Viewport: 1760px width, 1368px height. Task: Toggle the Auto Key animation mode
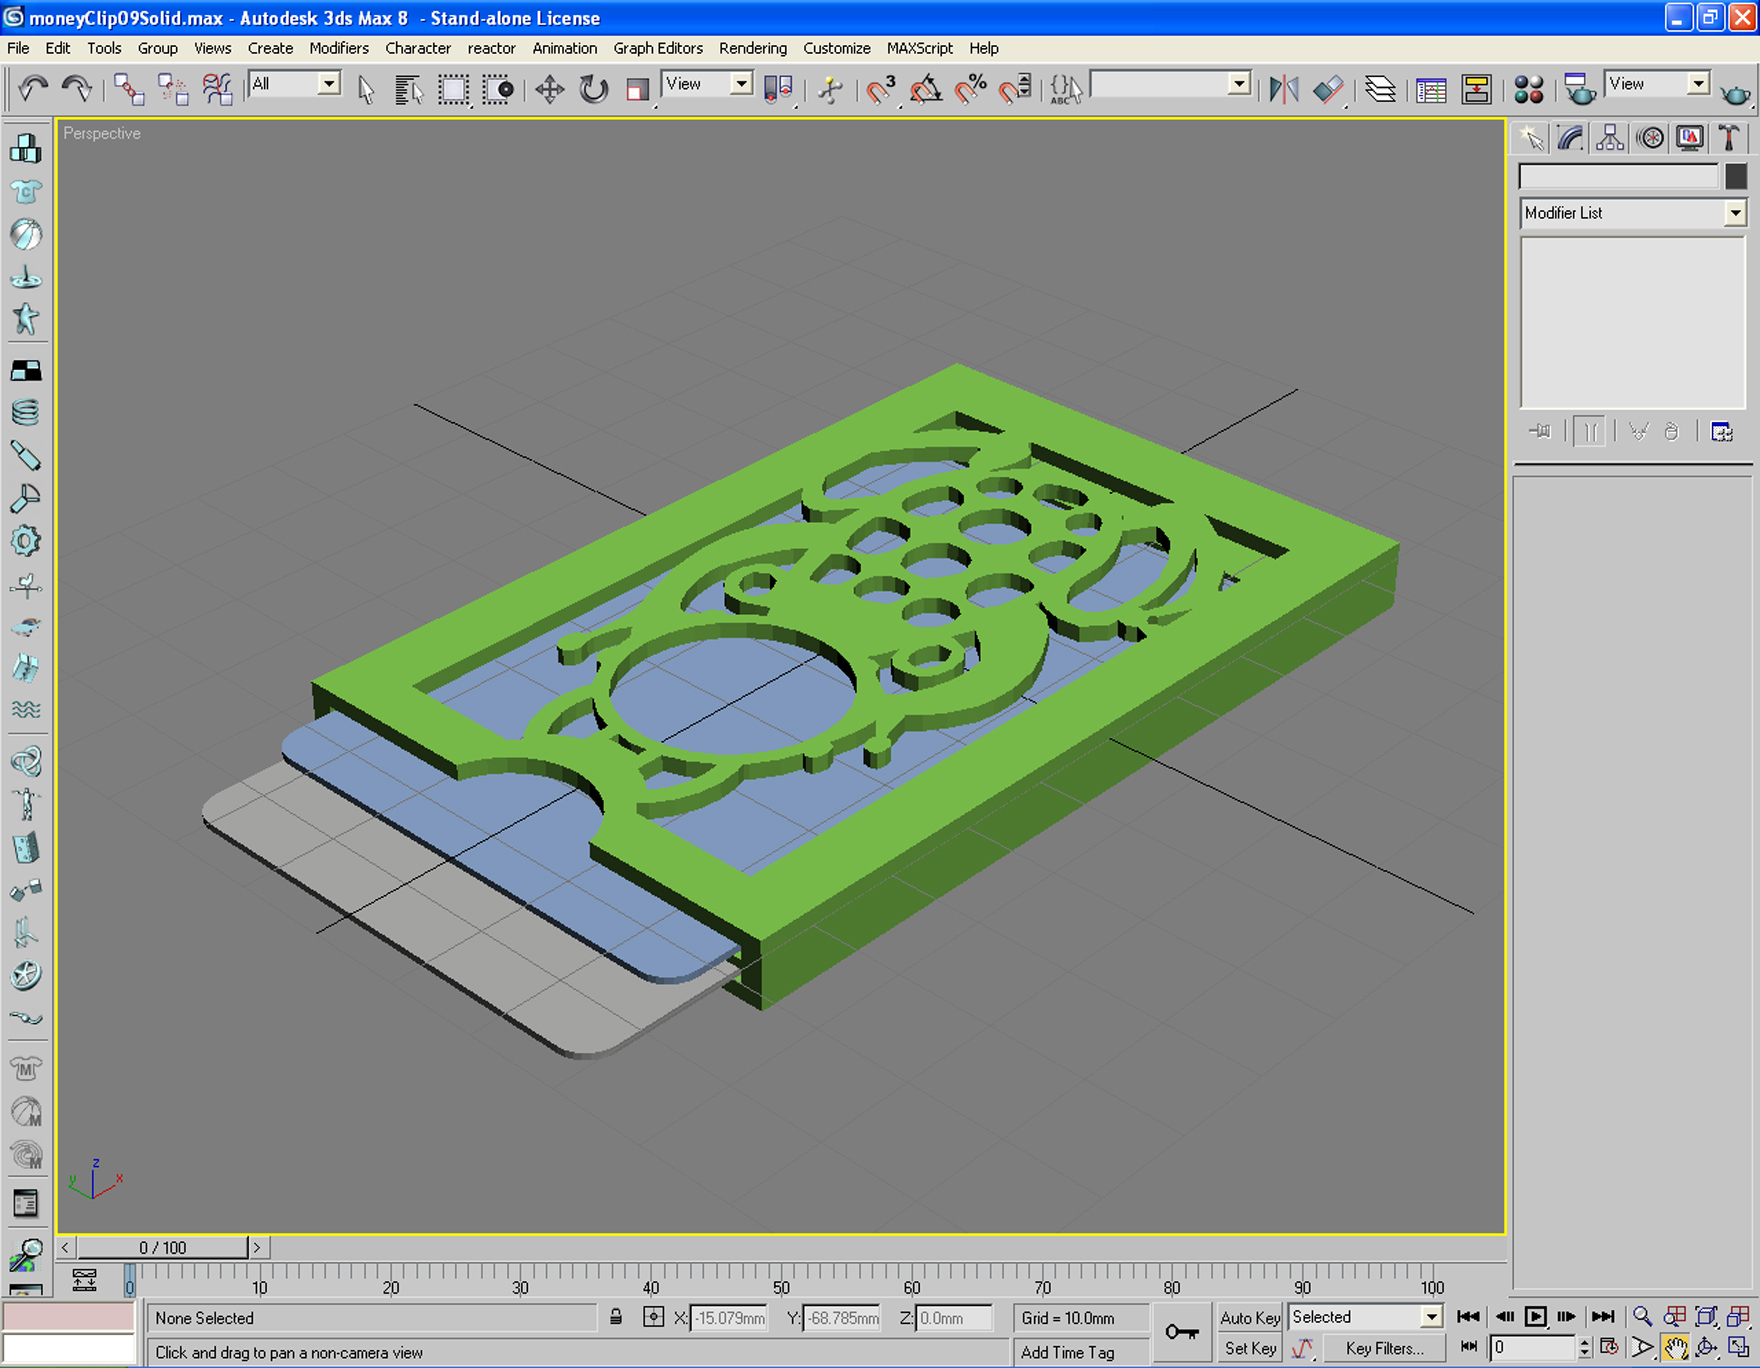(1250, 1318)
